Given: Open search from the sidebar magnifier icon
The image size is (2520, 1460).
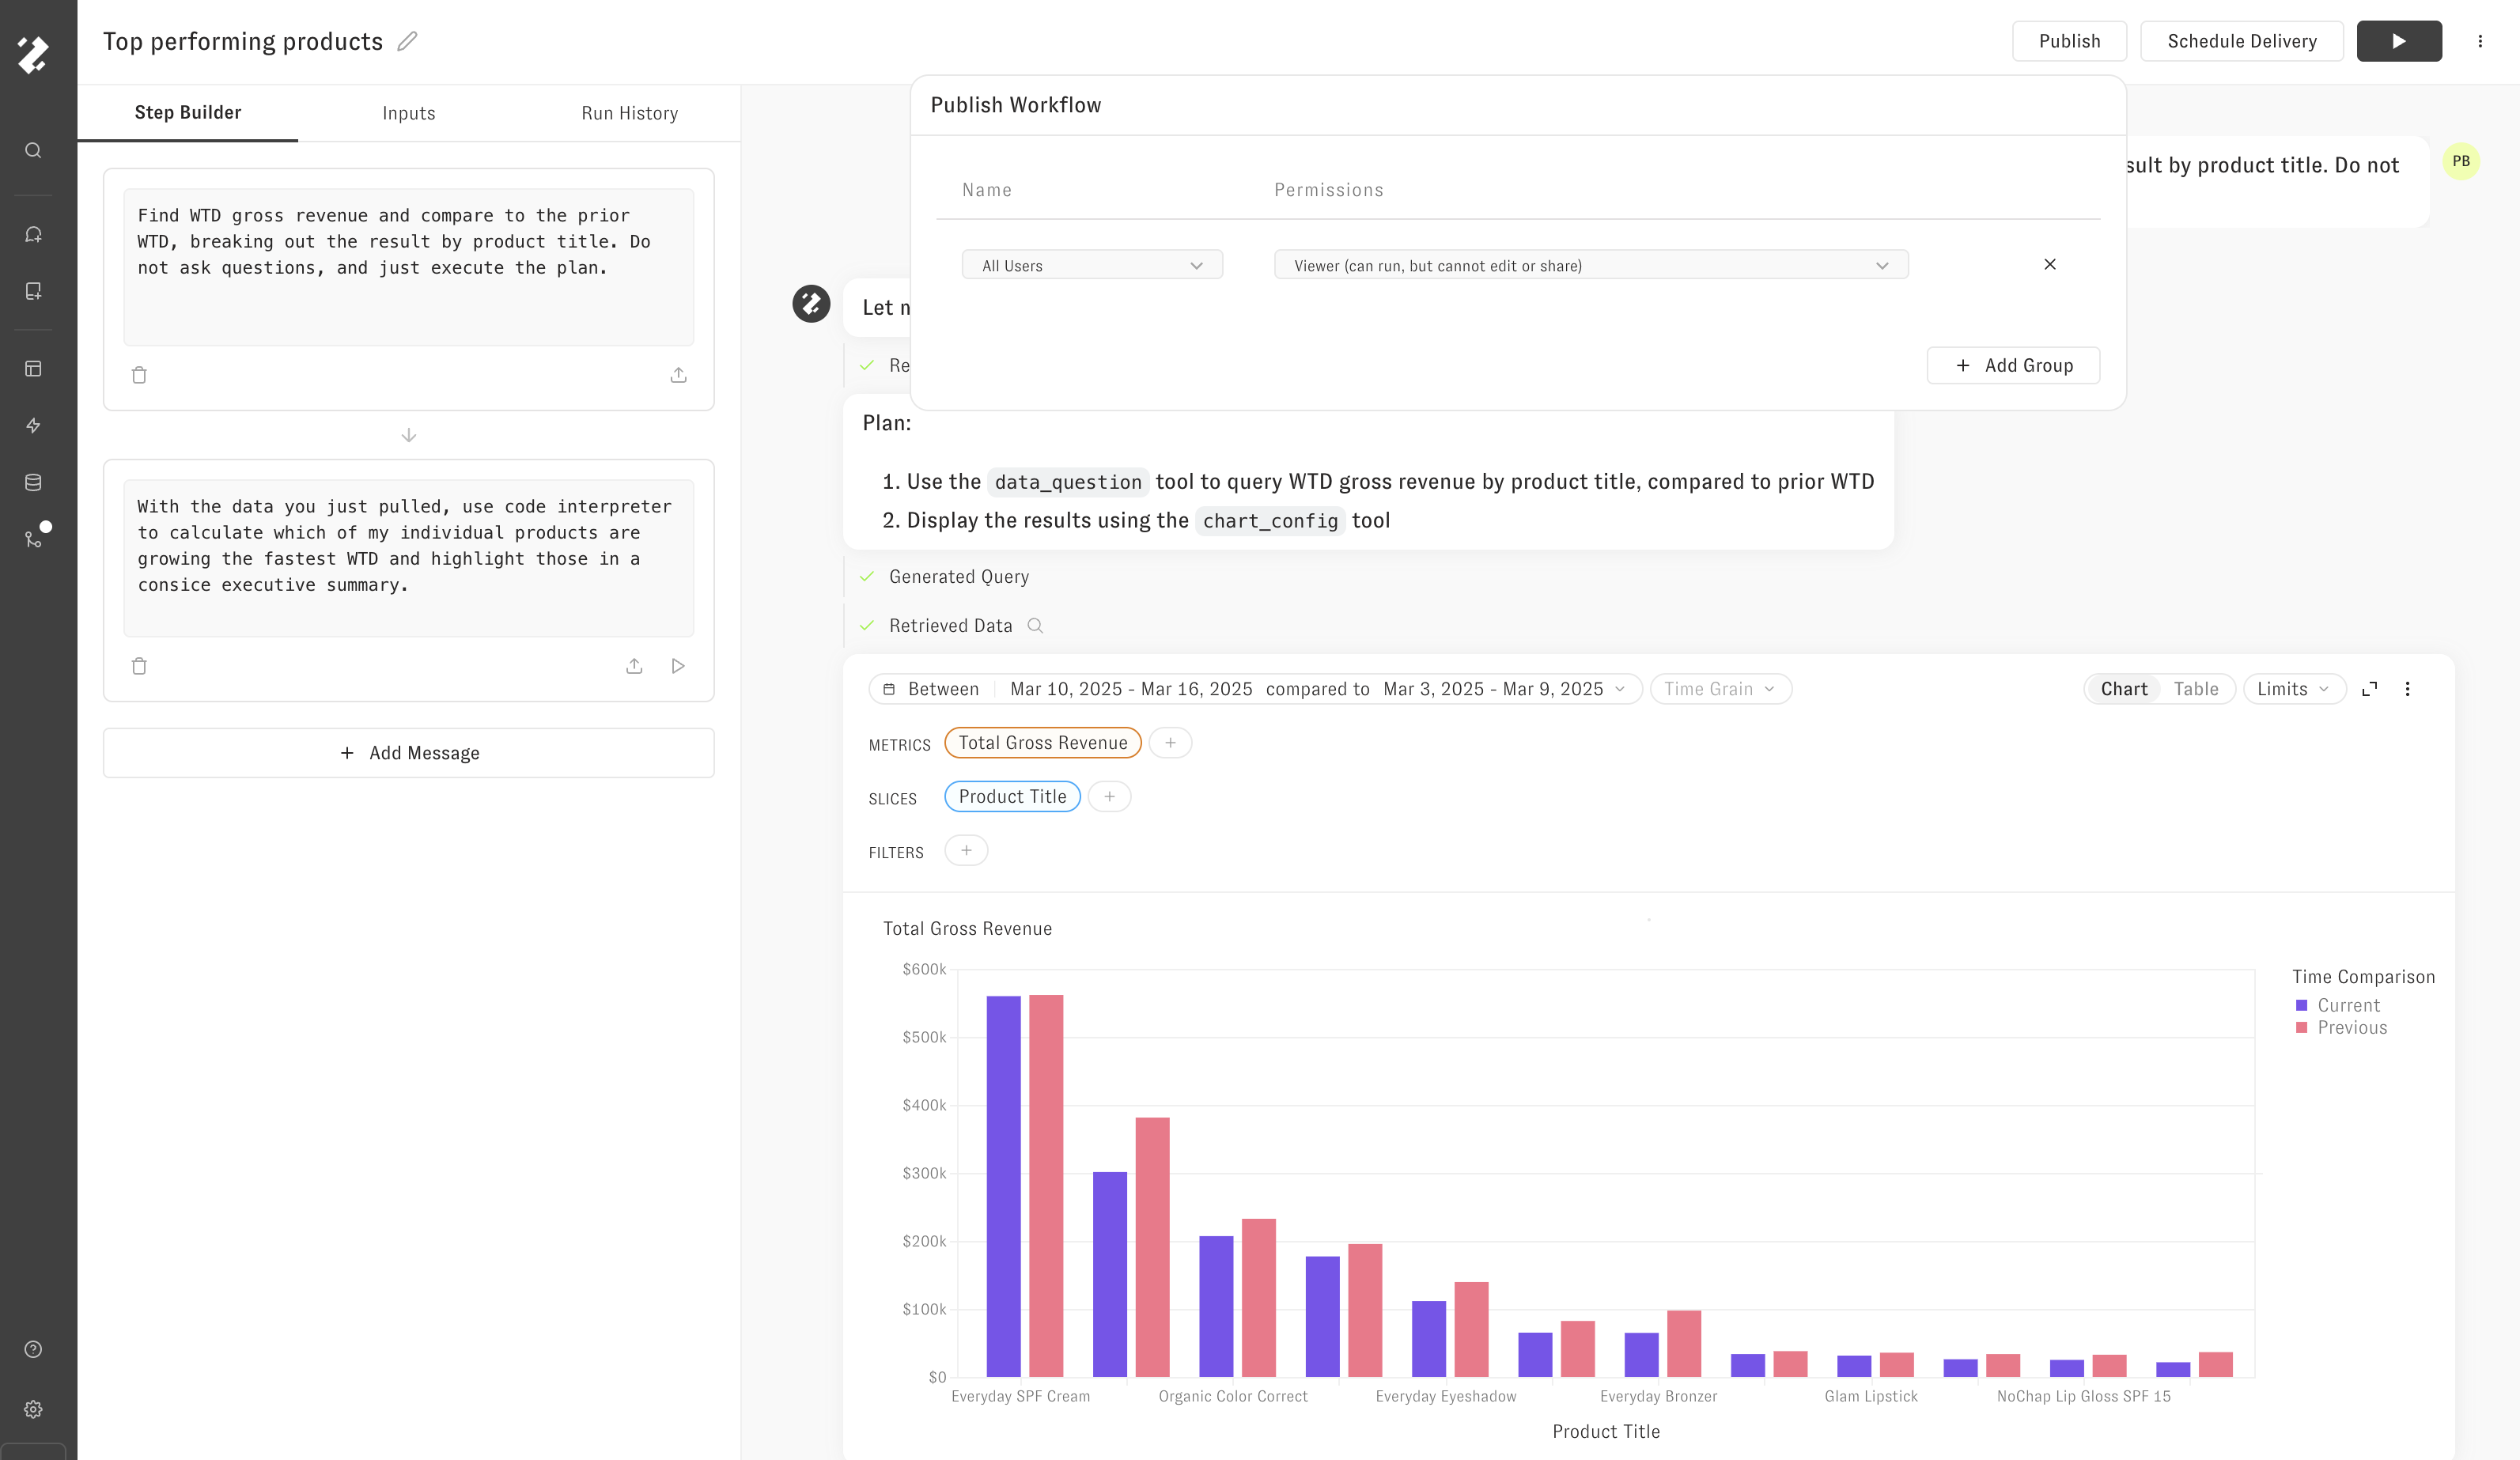Looking at the screenshot, I should pos(33,151).
